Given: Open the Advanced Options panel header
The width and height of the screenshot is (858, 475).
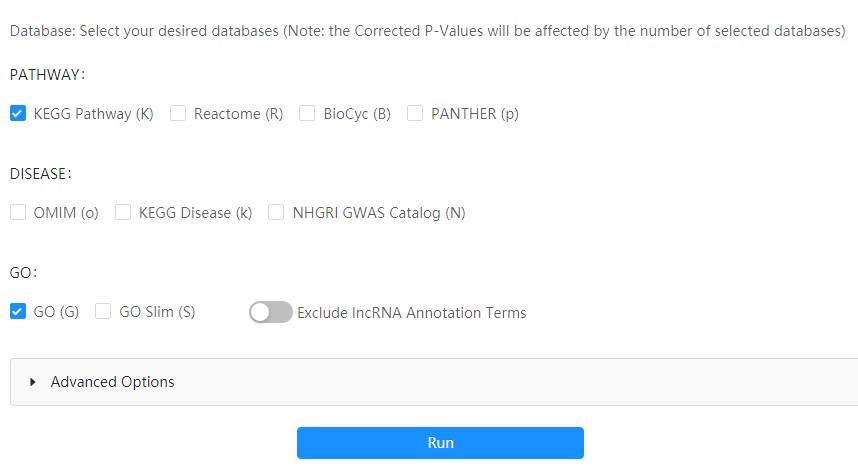Looking at the screenshot, I should [x=434, y=382].
